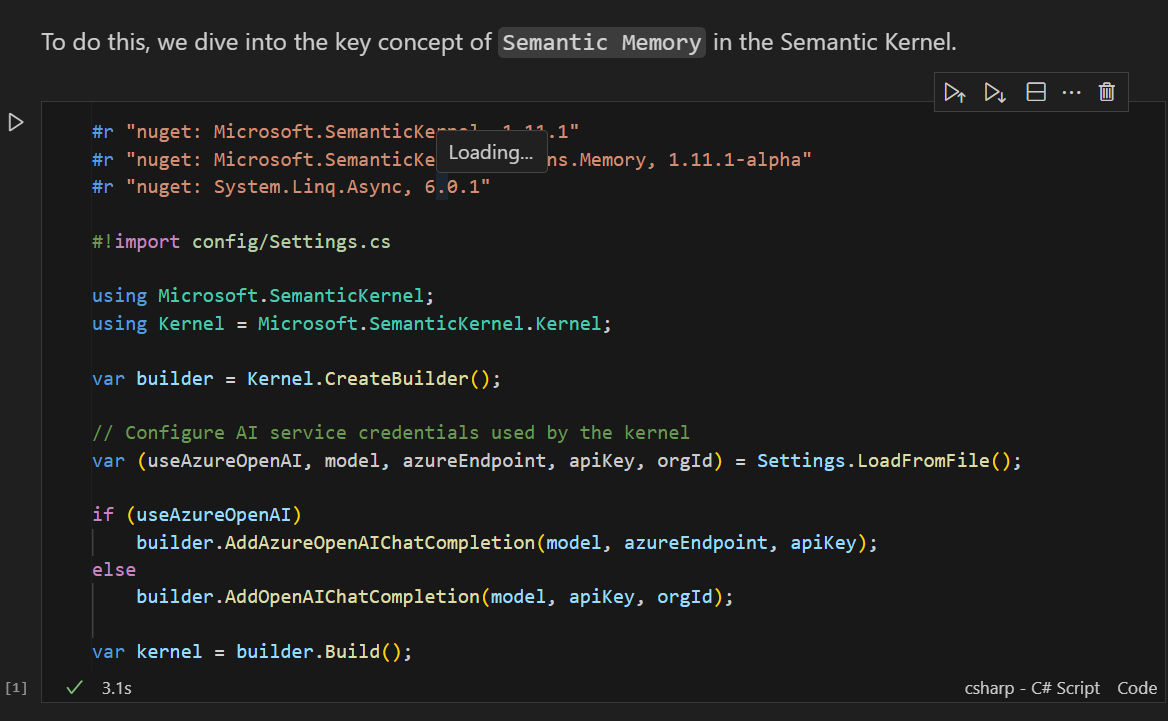Viewport: 1168px width, 721px height.
Task: Execute above cells from the cell toolbar
Action: (955, 92)
